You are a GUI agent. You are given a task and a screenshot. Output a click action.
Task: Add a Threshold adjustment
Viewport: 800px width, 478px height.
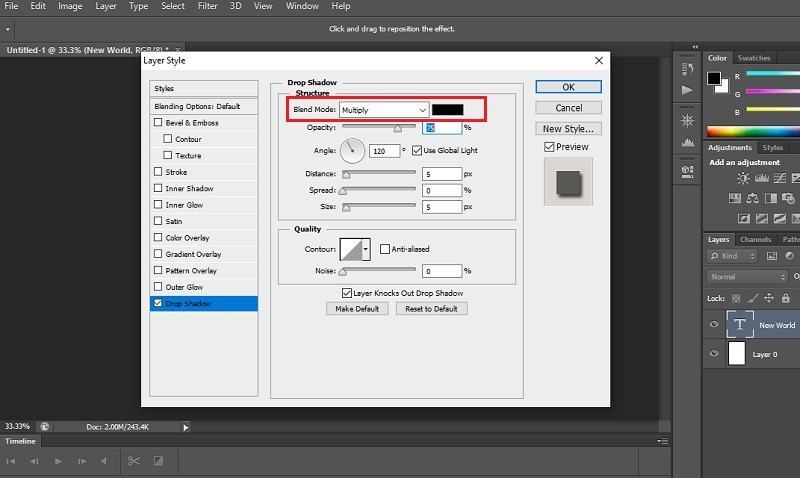[780, 219]
